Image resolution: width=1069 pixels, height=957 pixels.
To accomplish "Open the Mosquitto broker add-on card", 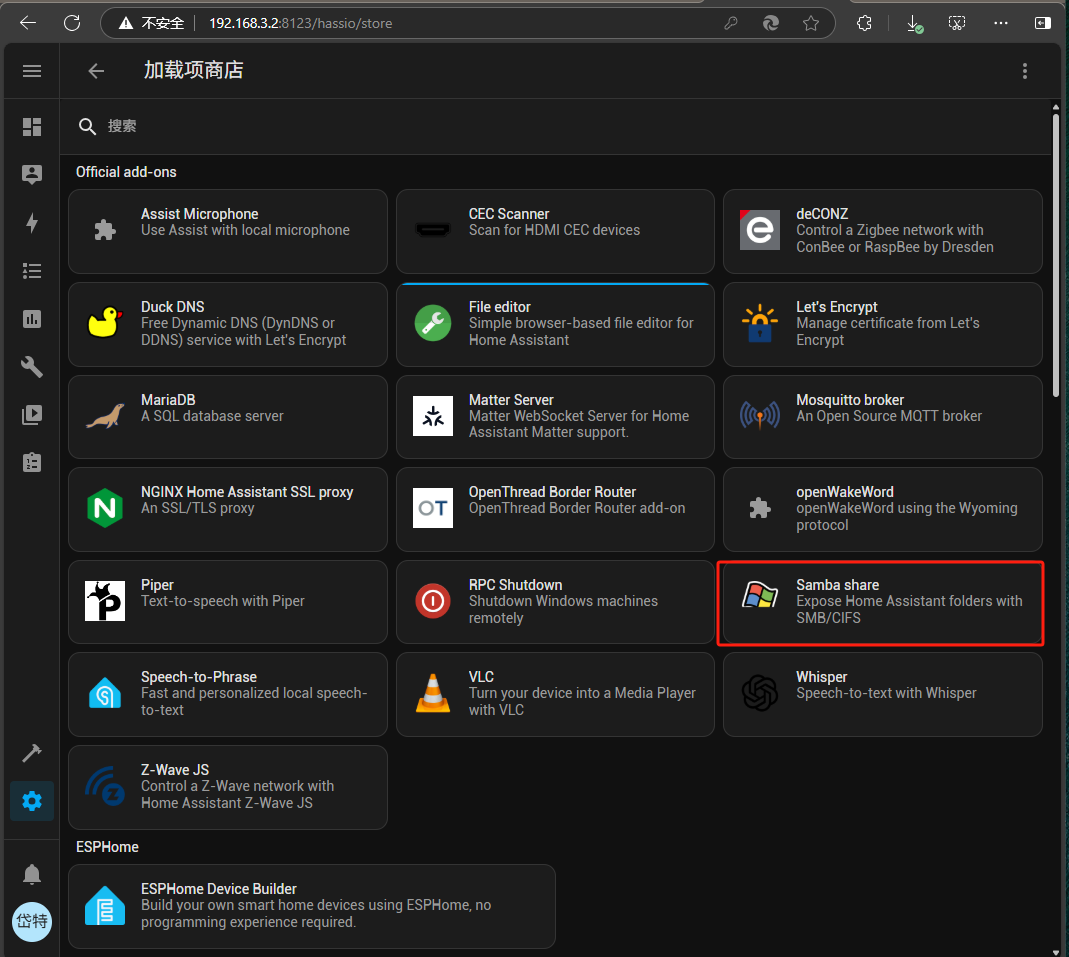I will tap(882, 416).
